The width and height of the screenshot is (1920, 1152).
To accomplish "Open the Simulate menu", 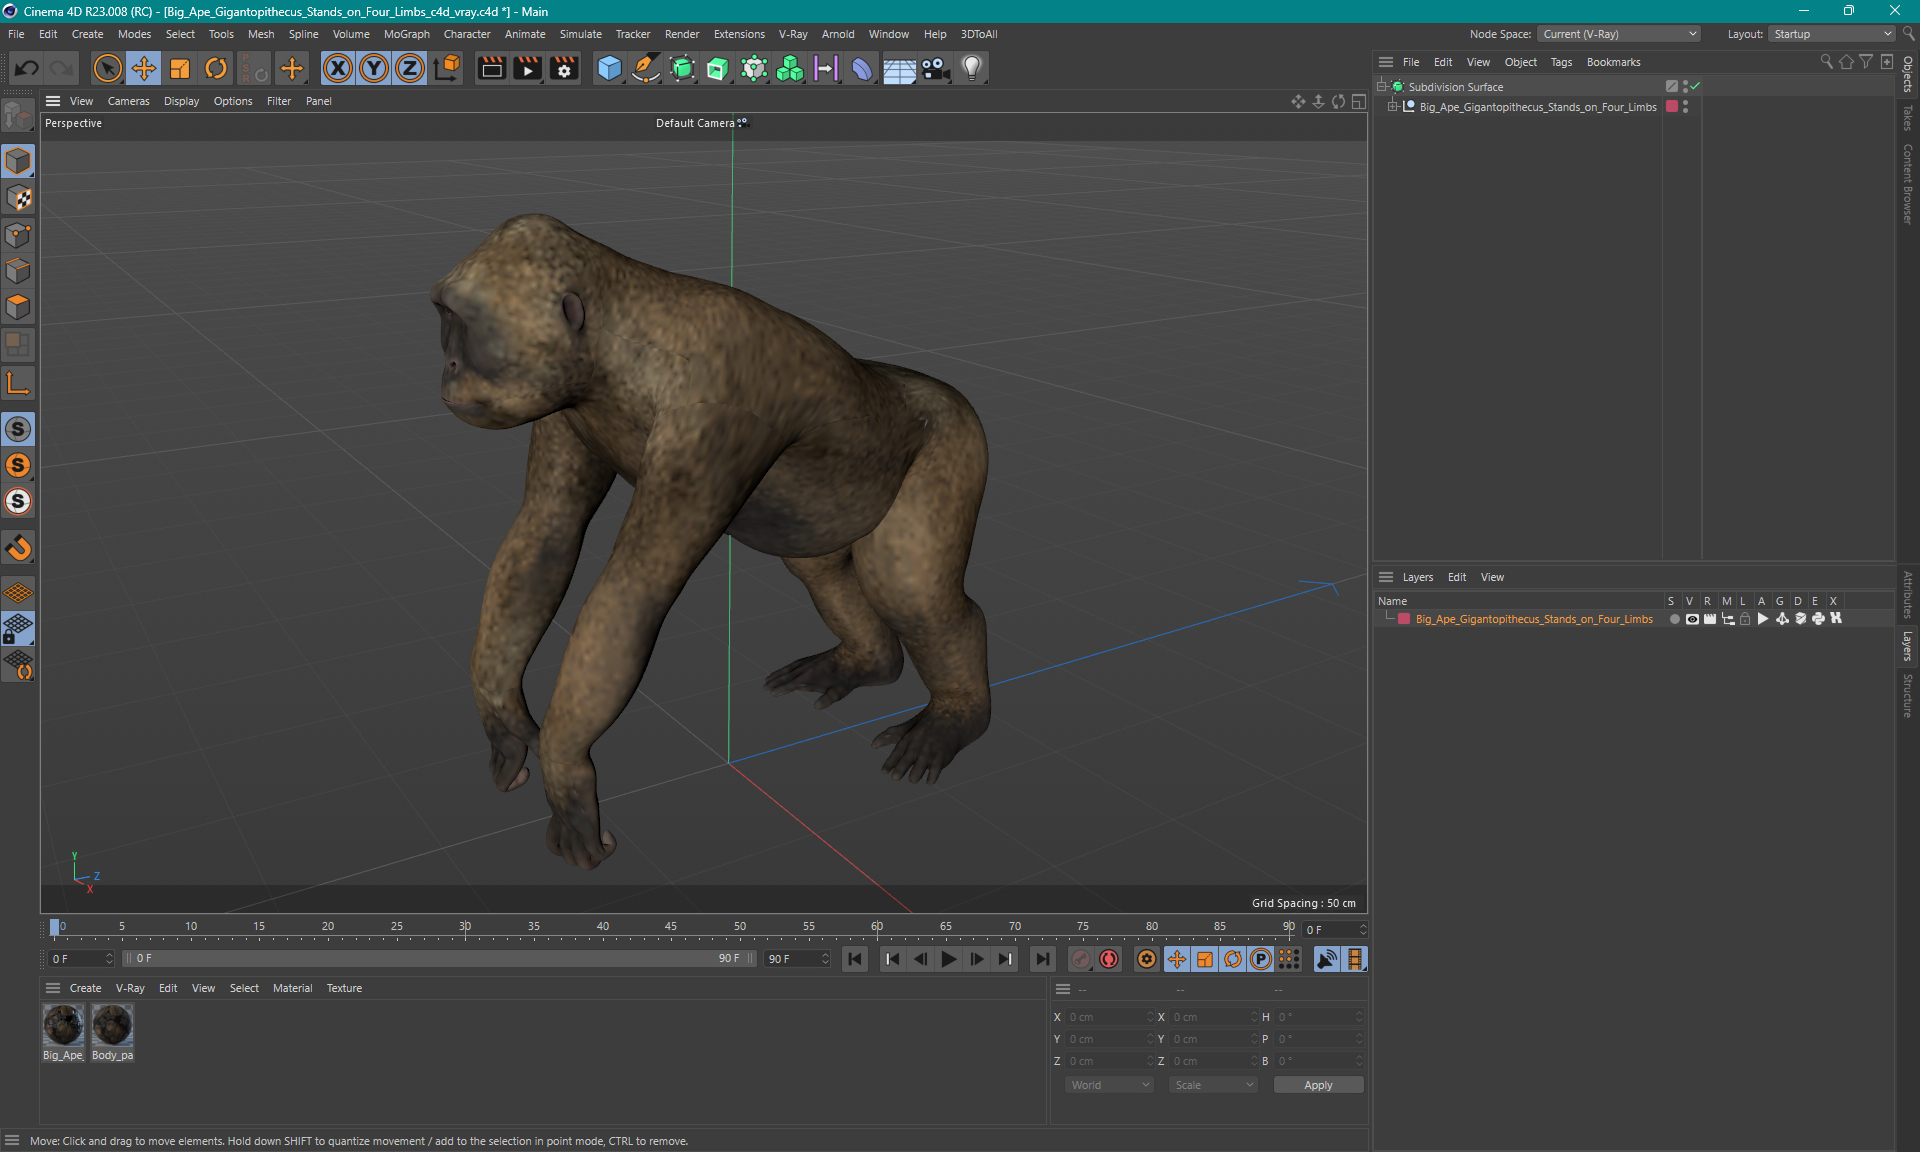I will [580, 34].
